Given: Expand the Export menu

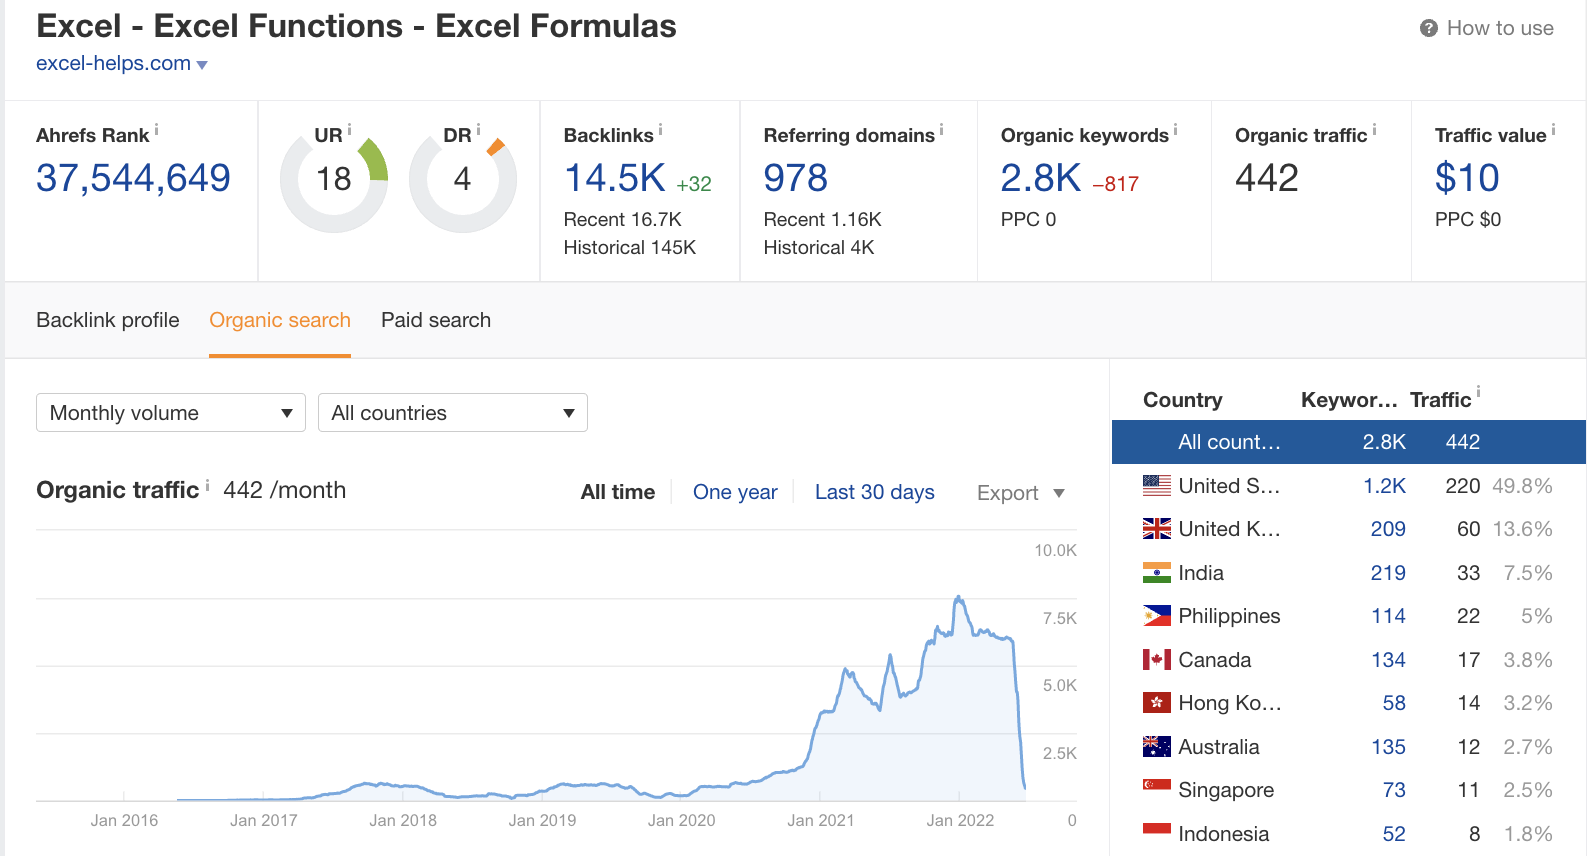Looking at the screenshot, I should [1020, 493].
